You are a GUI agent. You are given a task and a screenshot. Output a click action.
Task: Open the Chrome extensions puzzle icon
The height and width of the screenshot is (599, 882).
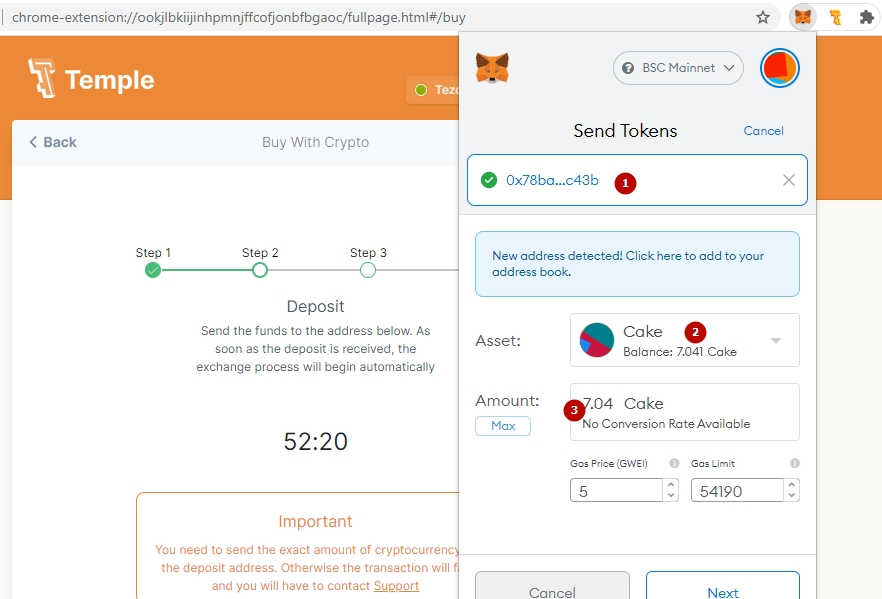(x=867, y=17)
